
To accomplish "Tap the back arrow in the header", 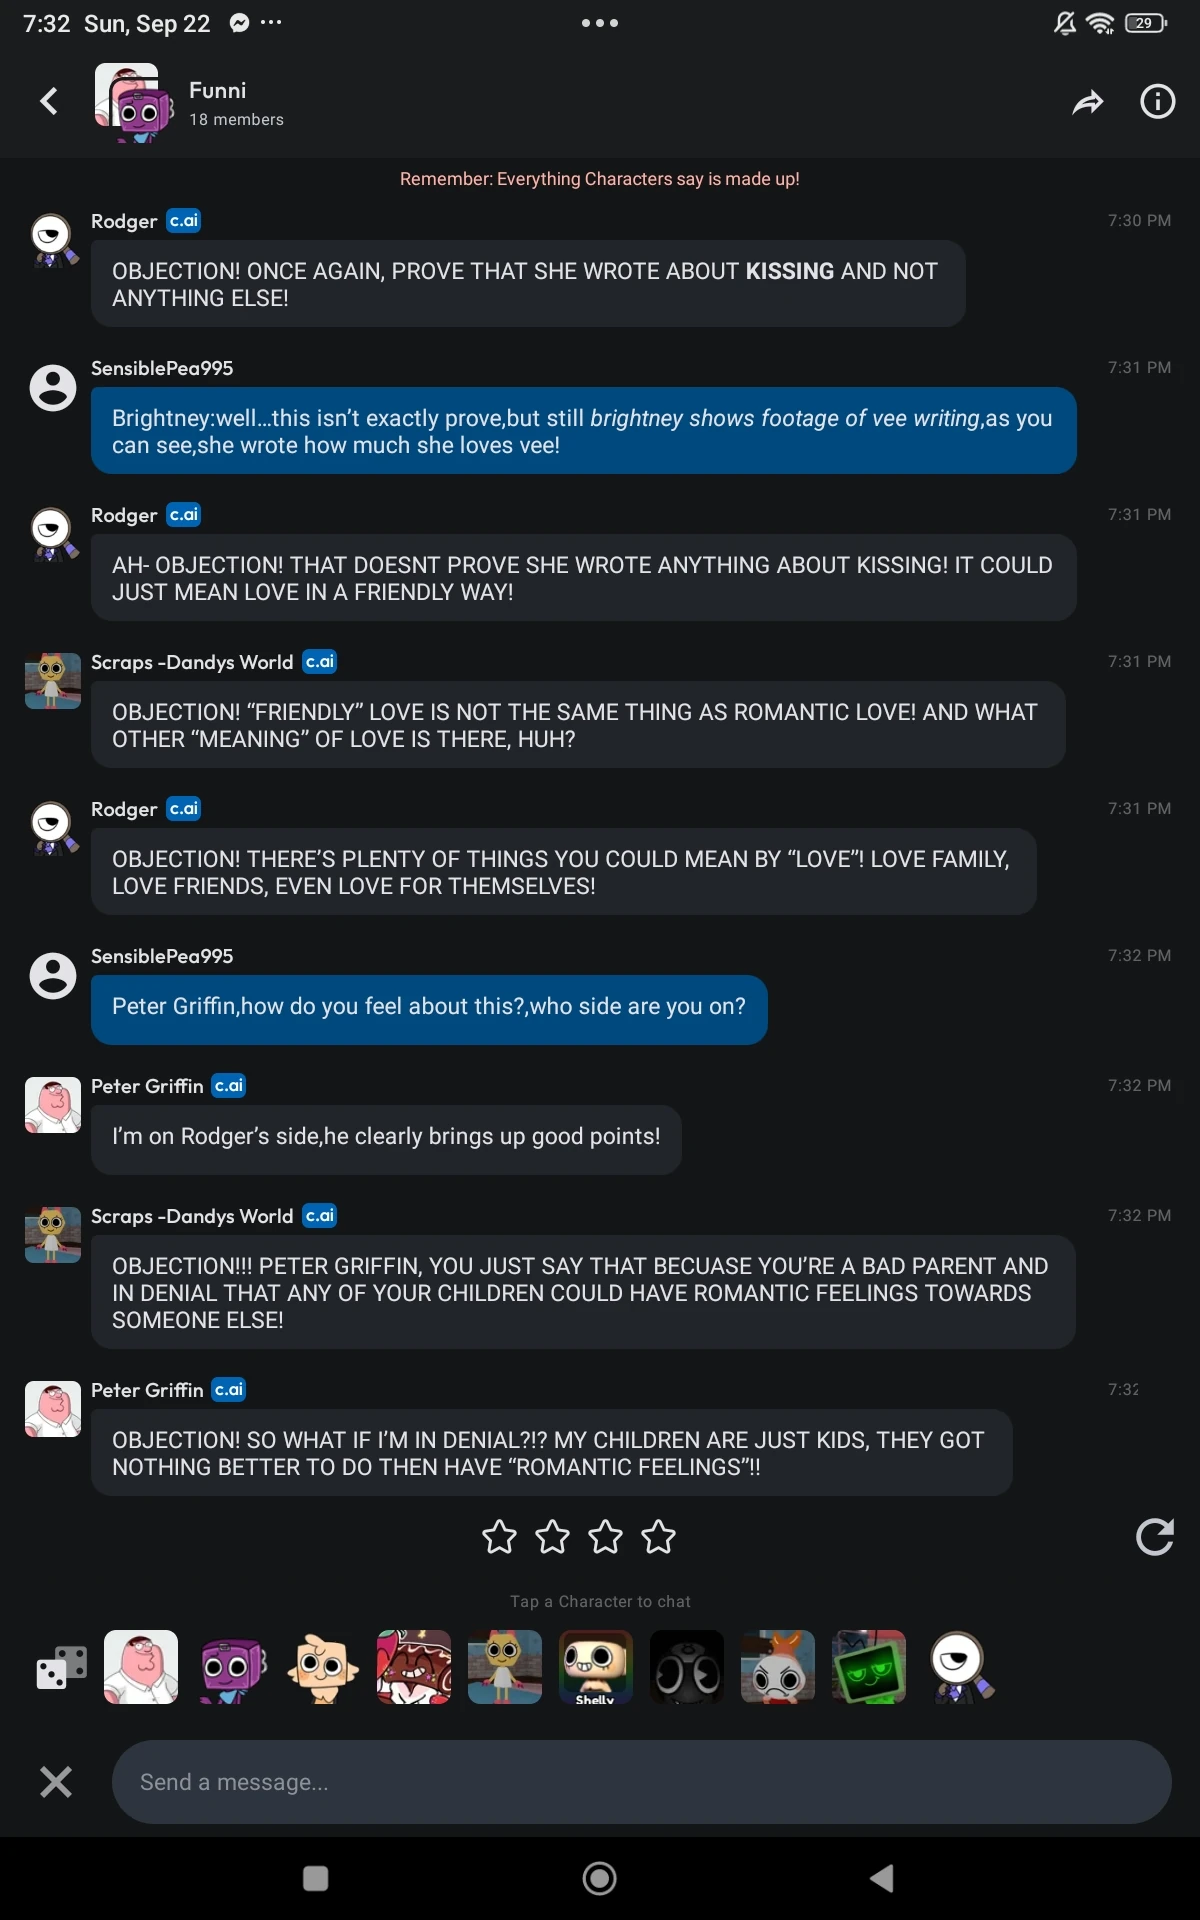I will 49,101.
